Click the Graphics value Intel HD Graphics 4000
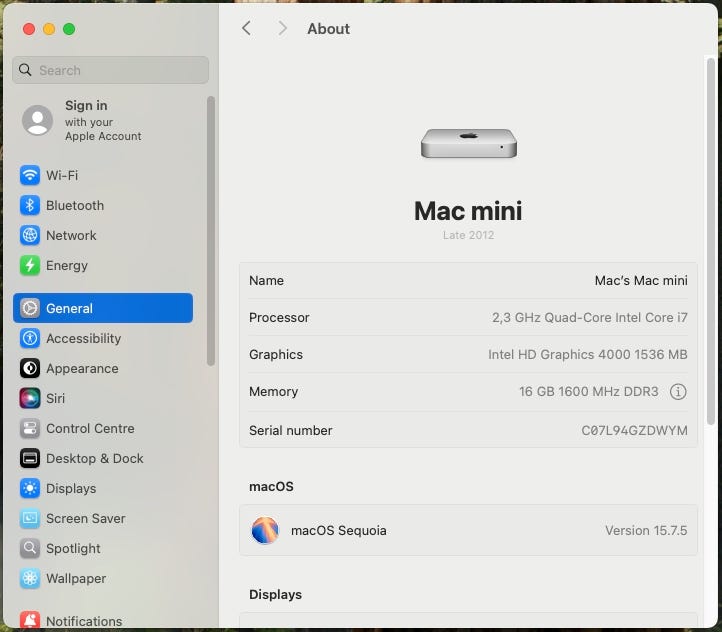Image resolution: width=722 pixels, height=632 pixels. click(x=588, y=354)
